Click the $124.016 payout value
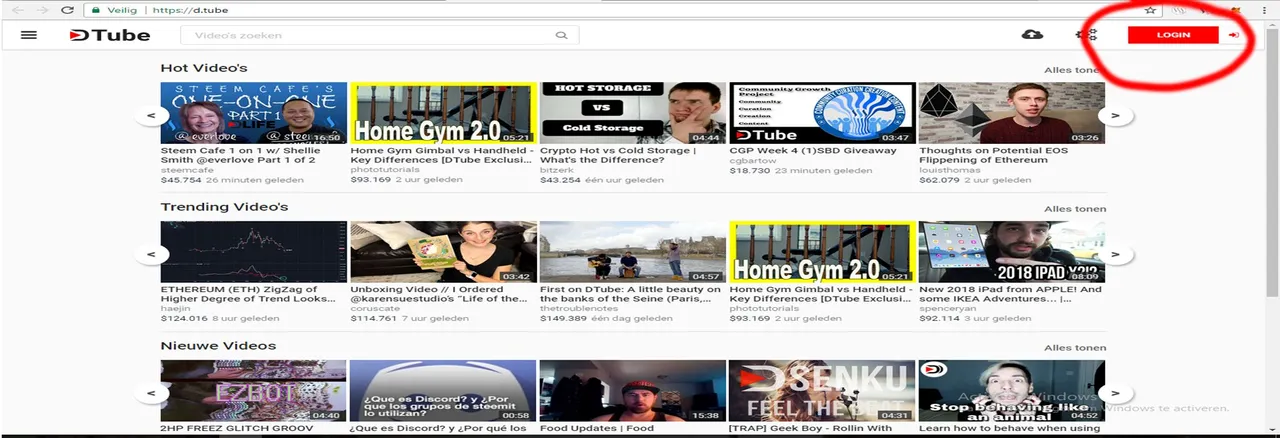 point(184,319)
